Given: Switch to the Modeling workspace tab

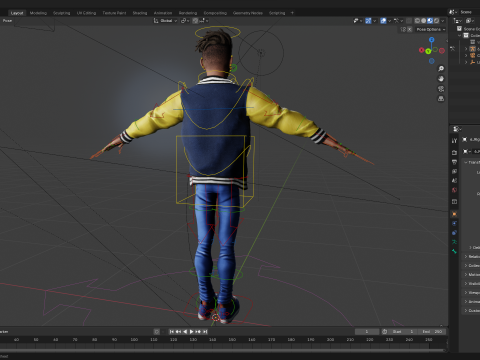Looking at the screenshot, I should [38, 13].
